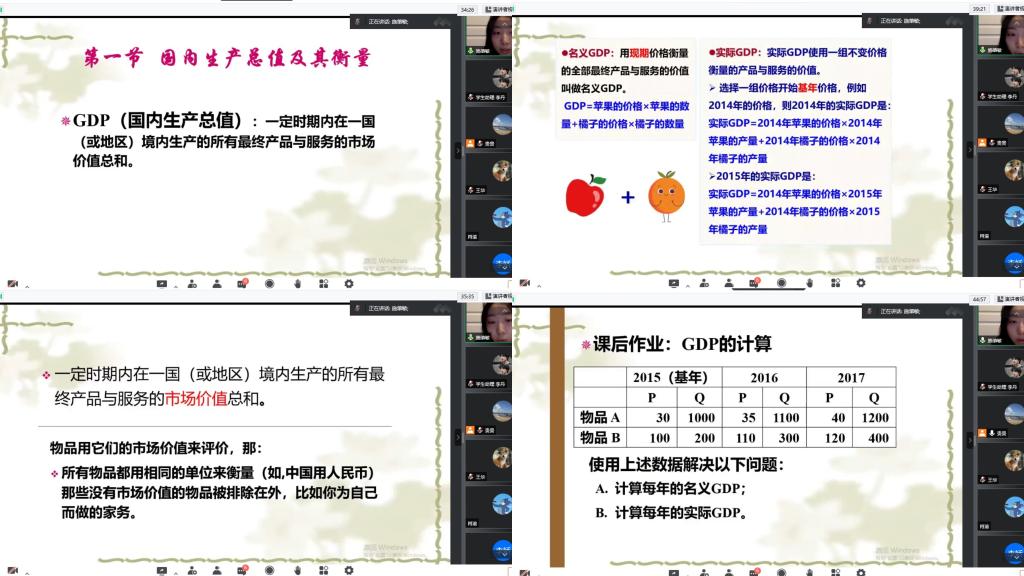Click share screen icon below the homework table slide

click(x=673, y=571)
